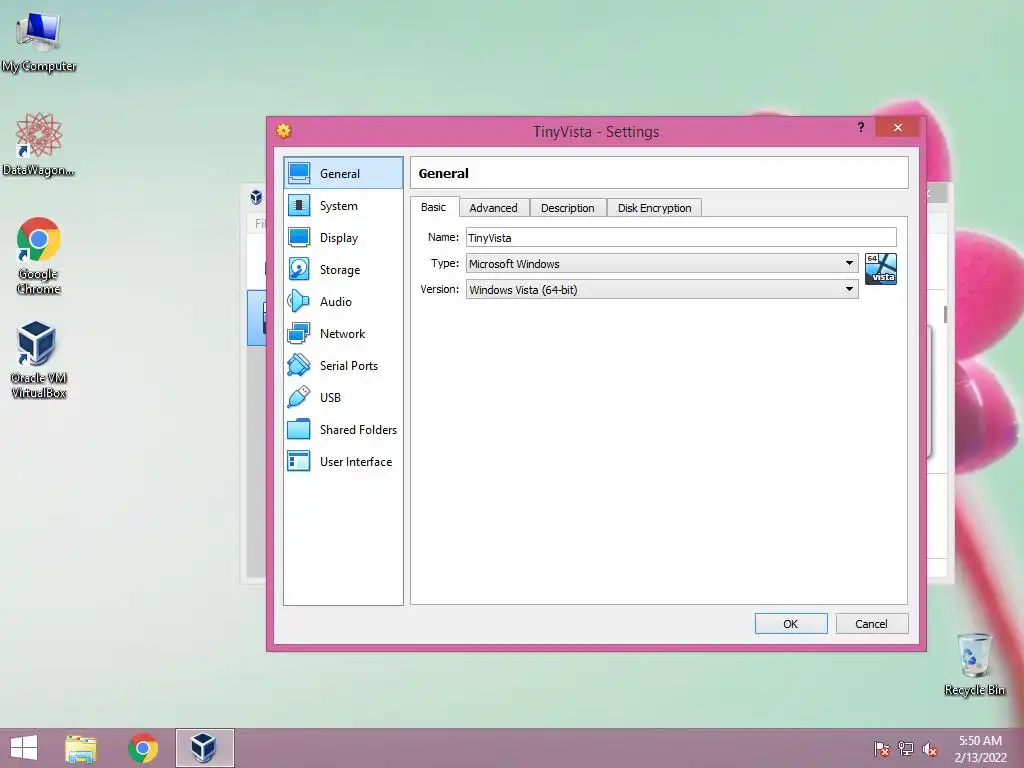Select the General category icon

pos(299,173)
